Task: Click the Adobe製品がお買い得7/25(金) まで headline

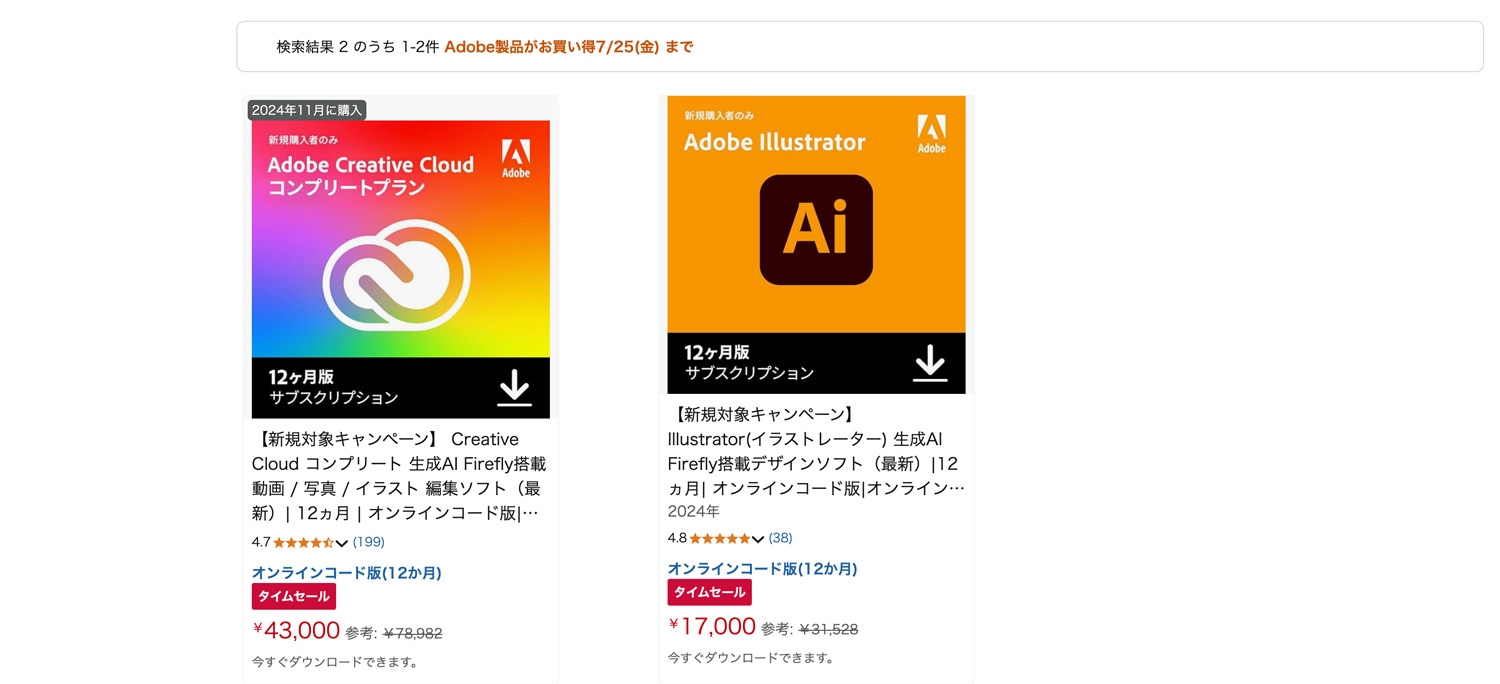Action: pyautogui.click(x=568, y=47)
